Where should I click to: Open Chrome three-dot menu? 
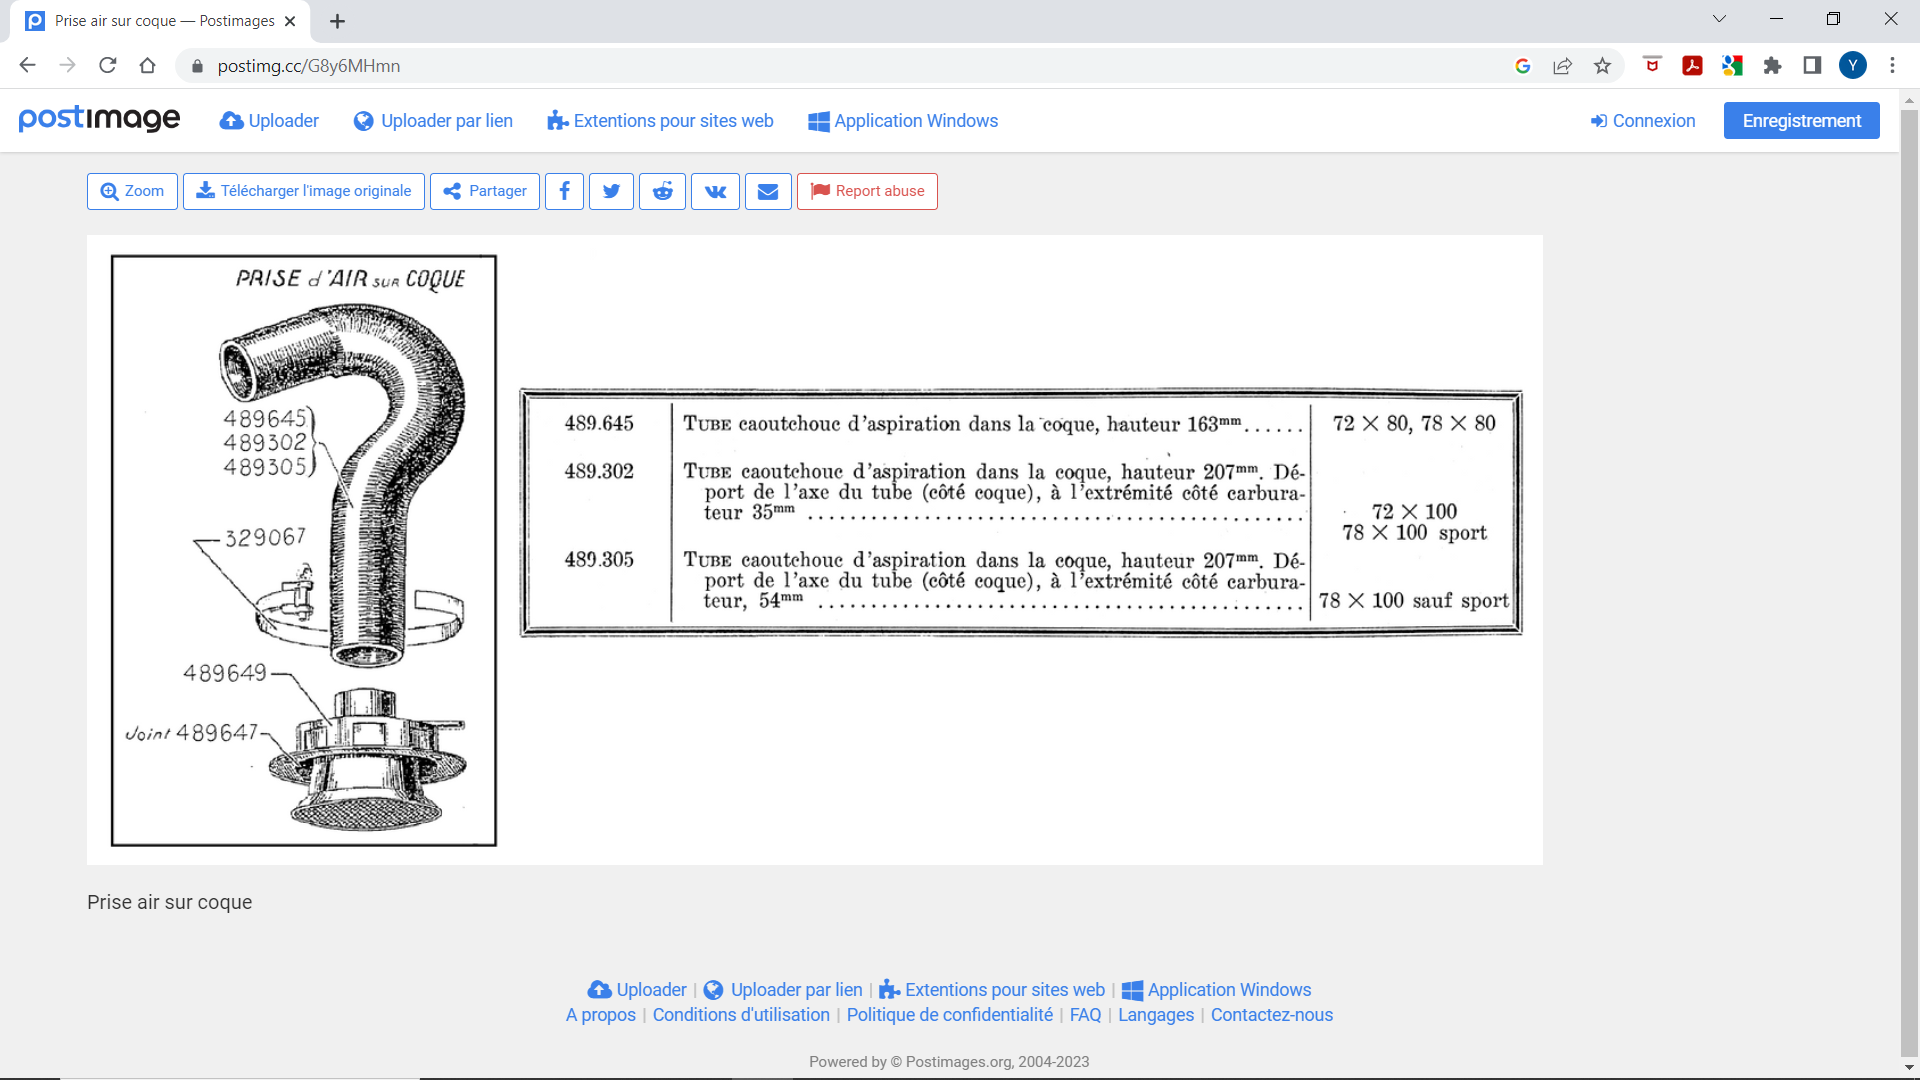click(1892, 66)
